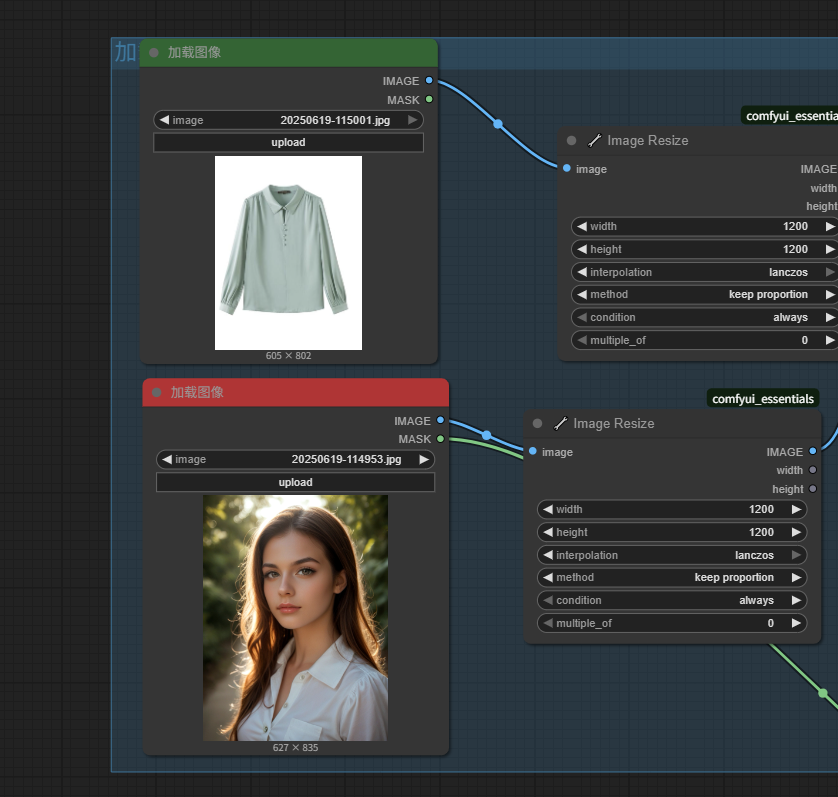Open method dropdown in lower Image Resize
Screen dimensions: 838x797
672,577
